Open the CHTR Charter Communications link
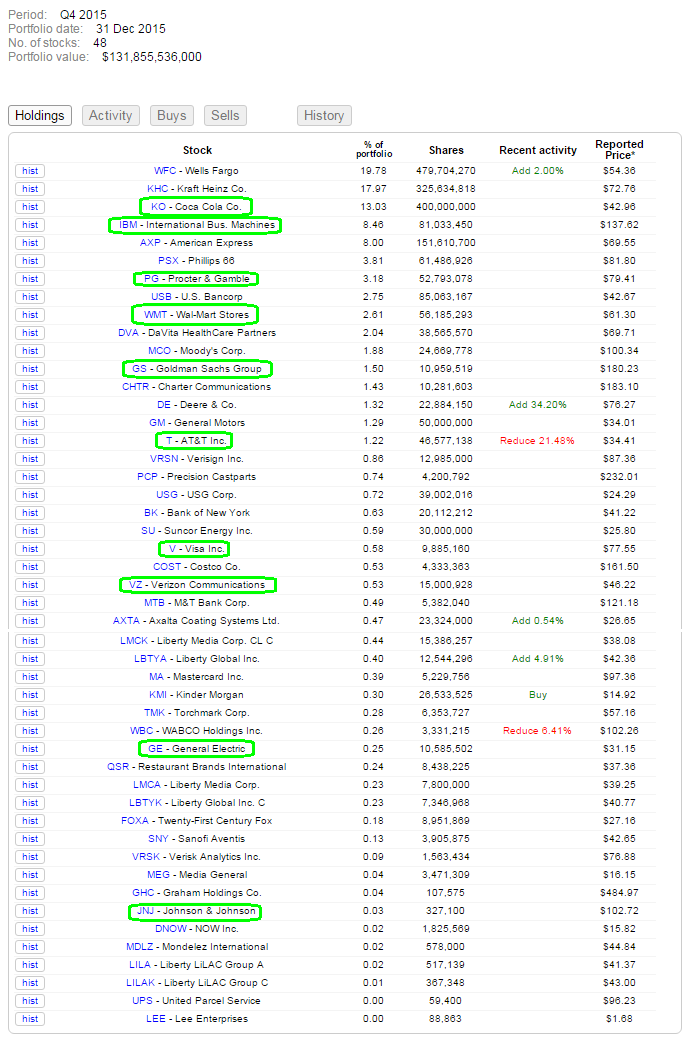This screenshot has width=691, height=1042. coord(136,386)
